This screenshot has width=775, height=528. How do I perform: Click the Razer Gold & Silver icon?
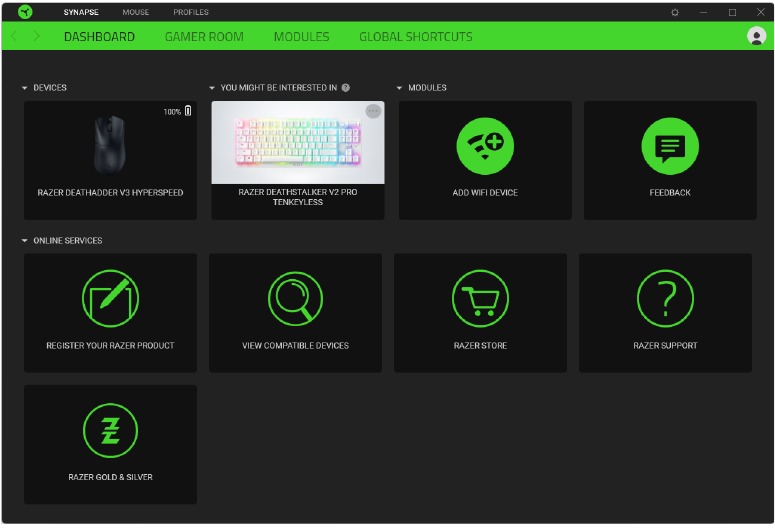(110, 430)
